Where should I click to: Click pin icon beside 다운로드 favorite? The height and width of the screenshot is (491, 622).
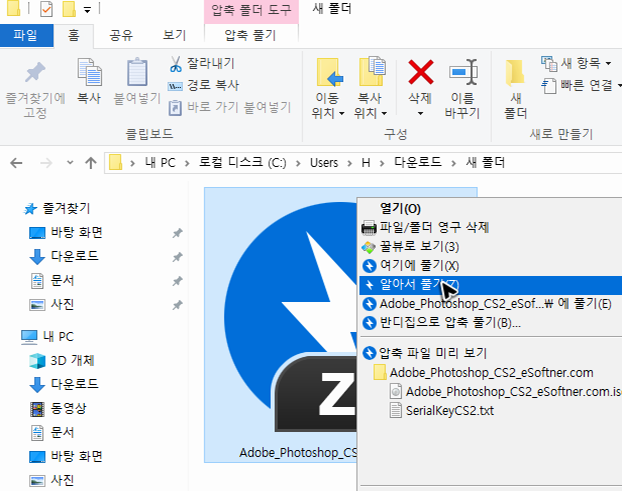point(177,257)
